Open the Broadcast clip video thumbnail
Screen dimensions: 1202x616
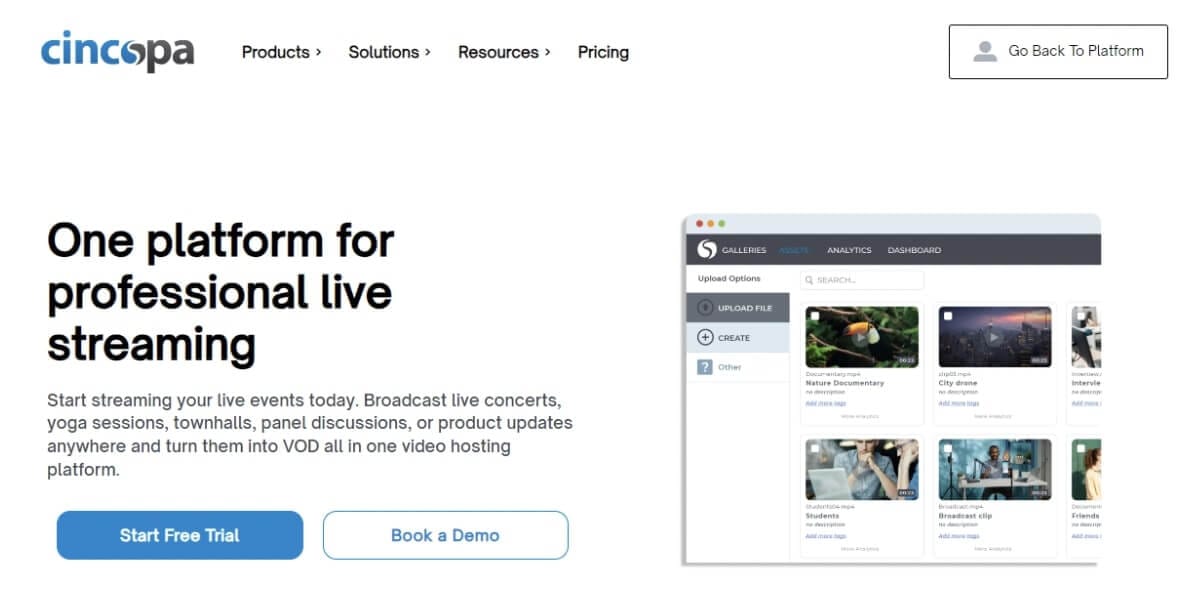[x=995, y=469]
